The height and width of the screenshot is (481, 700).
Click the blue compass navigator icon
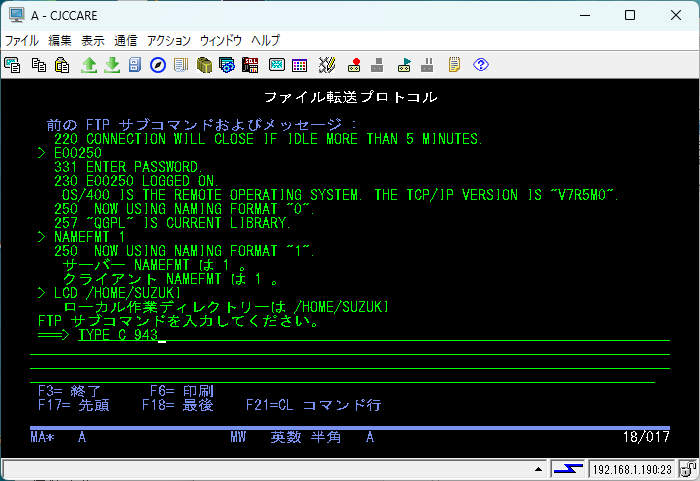pyautogui.click(x=158, y=65)
